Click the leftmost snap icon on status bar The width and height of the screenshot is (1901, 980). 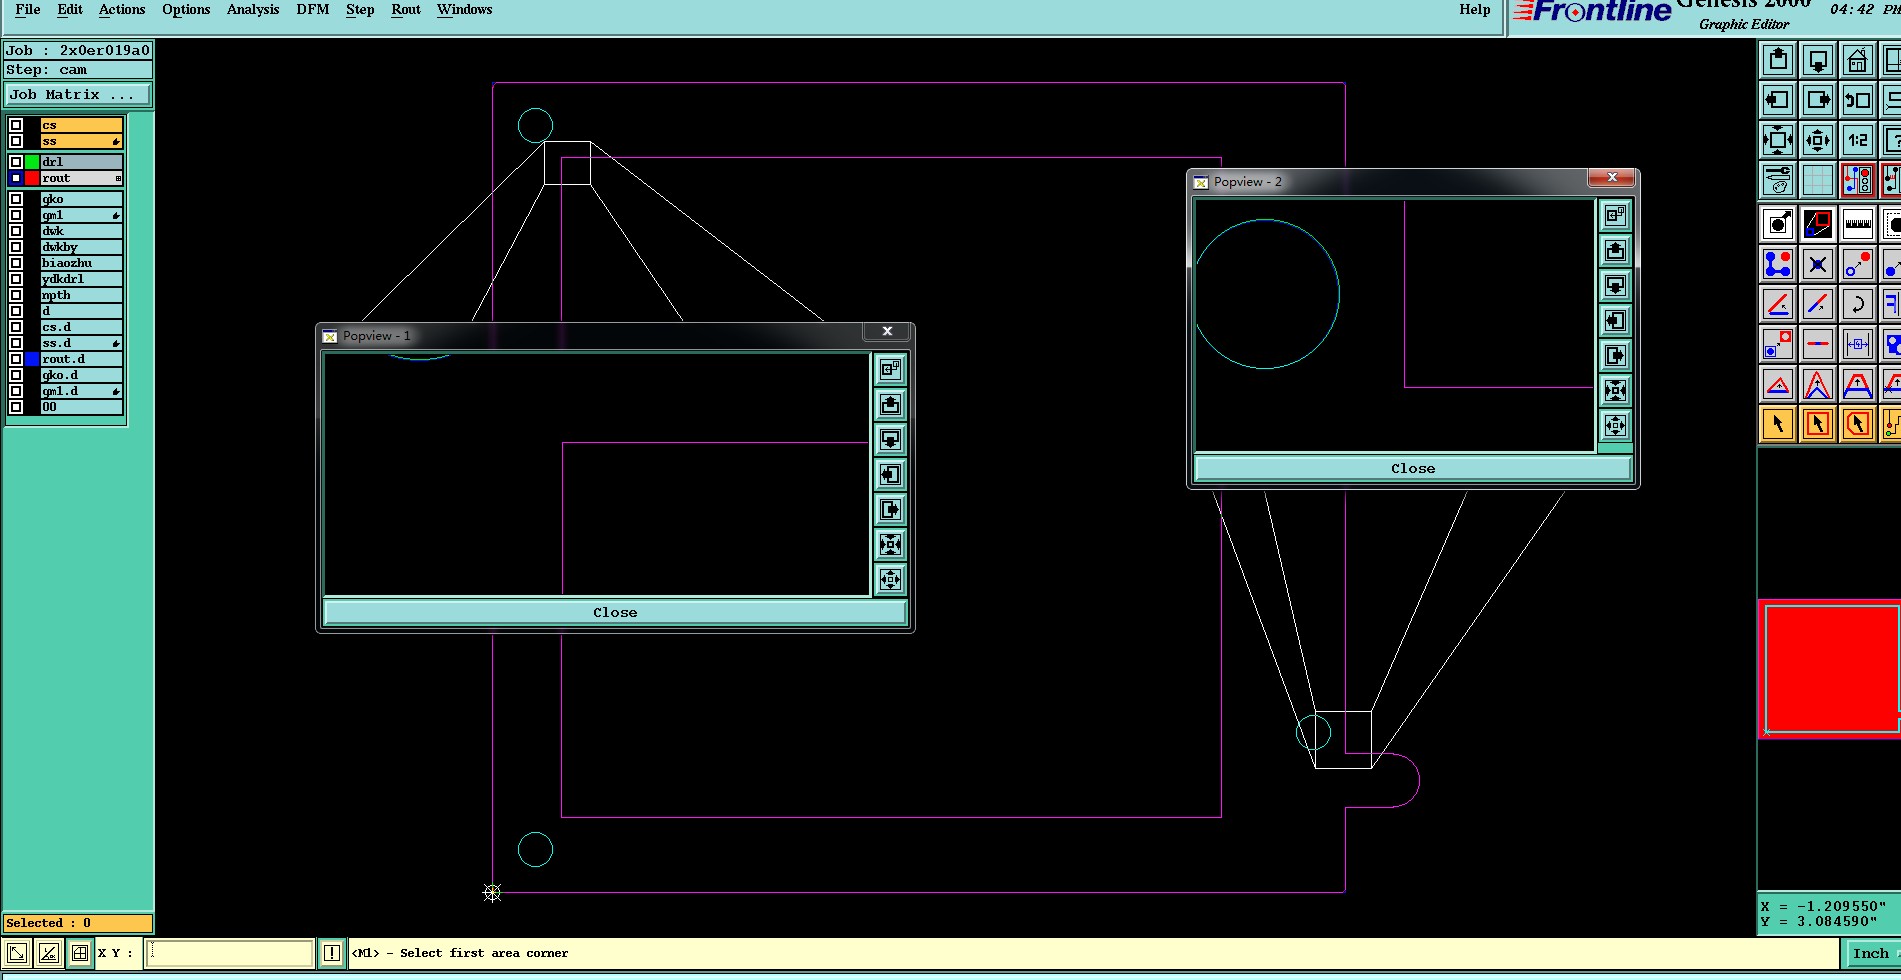(17, 953)
